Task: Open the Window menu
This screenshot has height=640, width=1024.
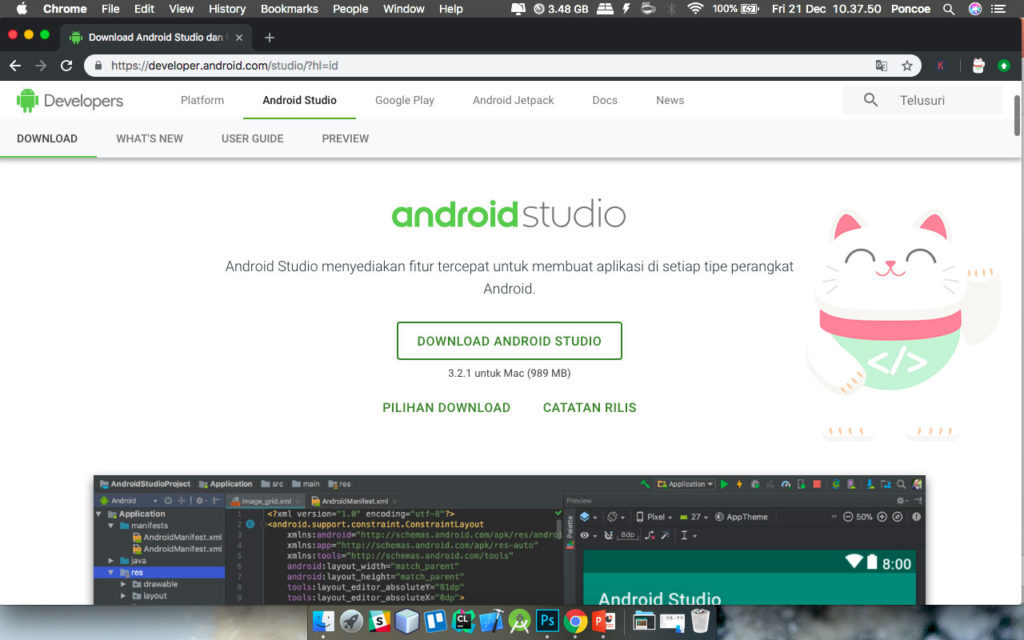Action: [x=404, y=8]
